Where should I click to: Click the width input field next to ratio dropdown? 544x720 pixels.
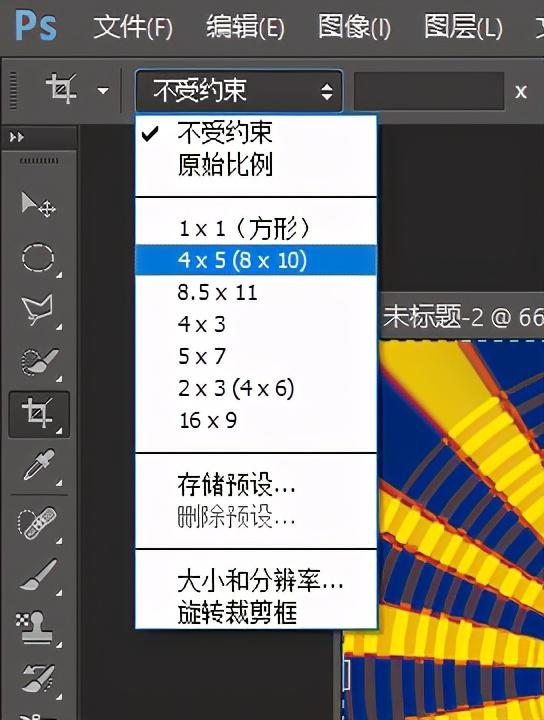(x=429, y=90)
